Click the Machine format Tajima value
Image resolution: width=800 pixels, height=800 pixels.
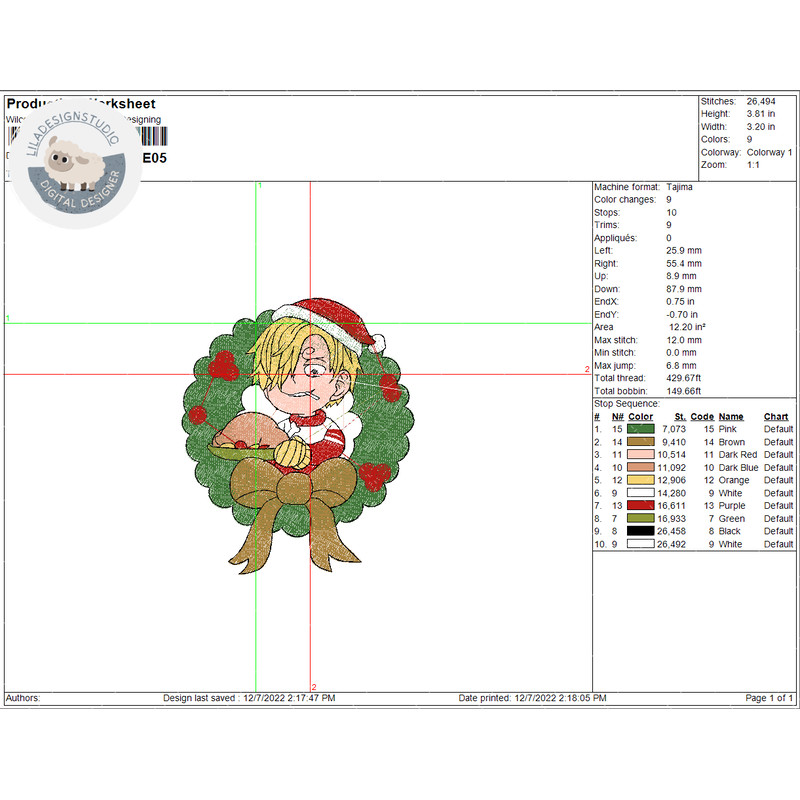click(682, 187)
